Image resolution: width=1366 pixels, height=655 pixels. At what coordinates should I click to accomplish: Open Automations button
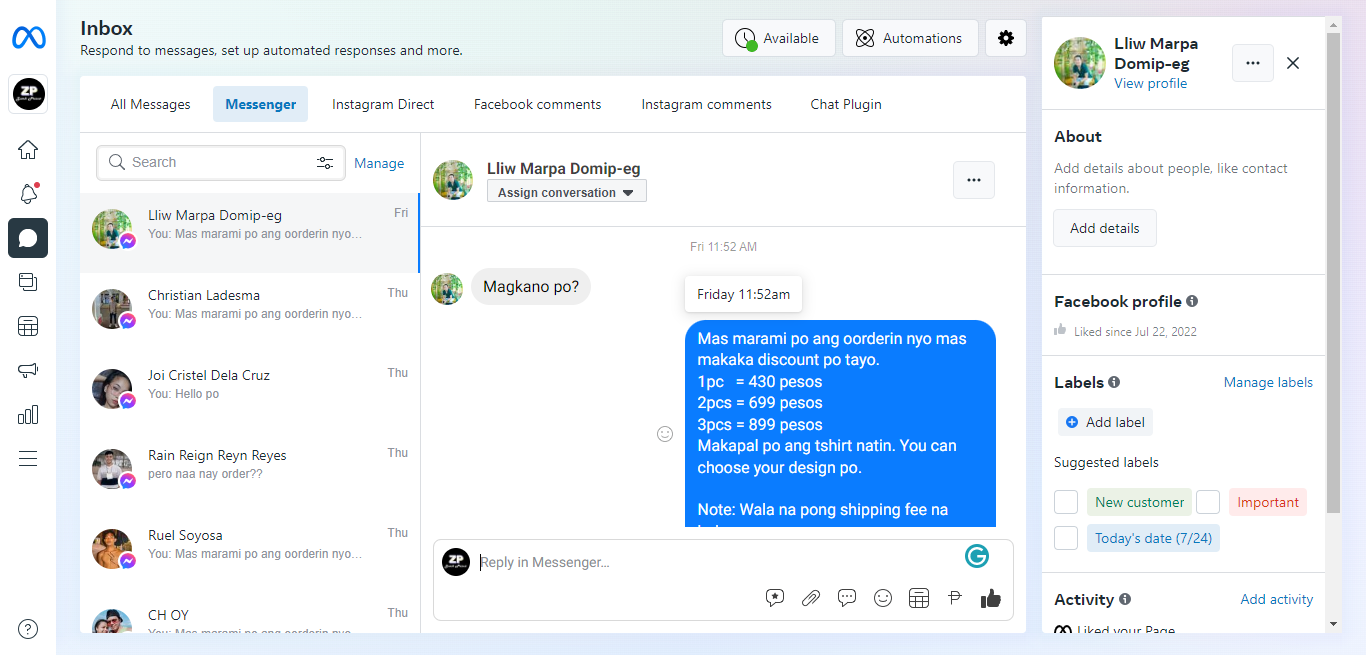tap(910, 38)
